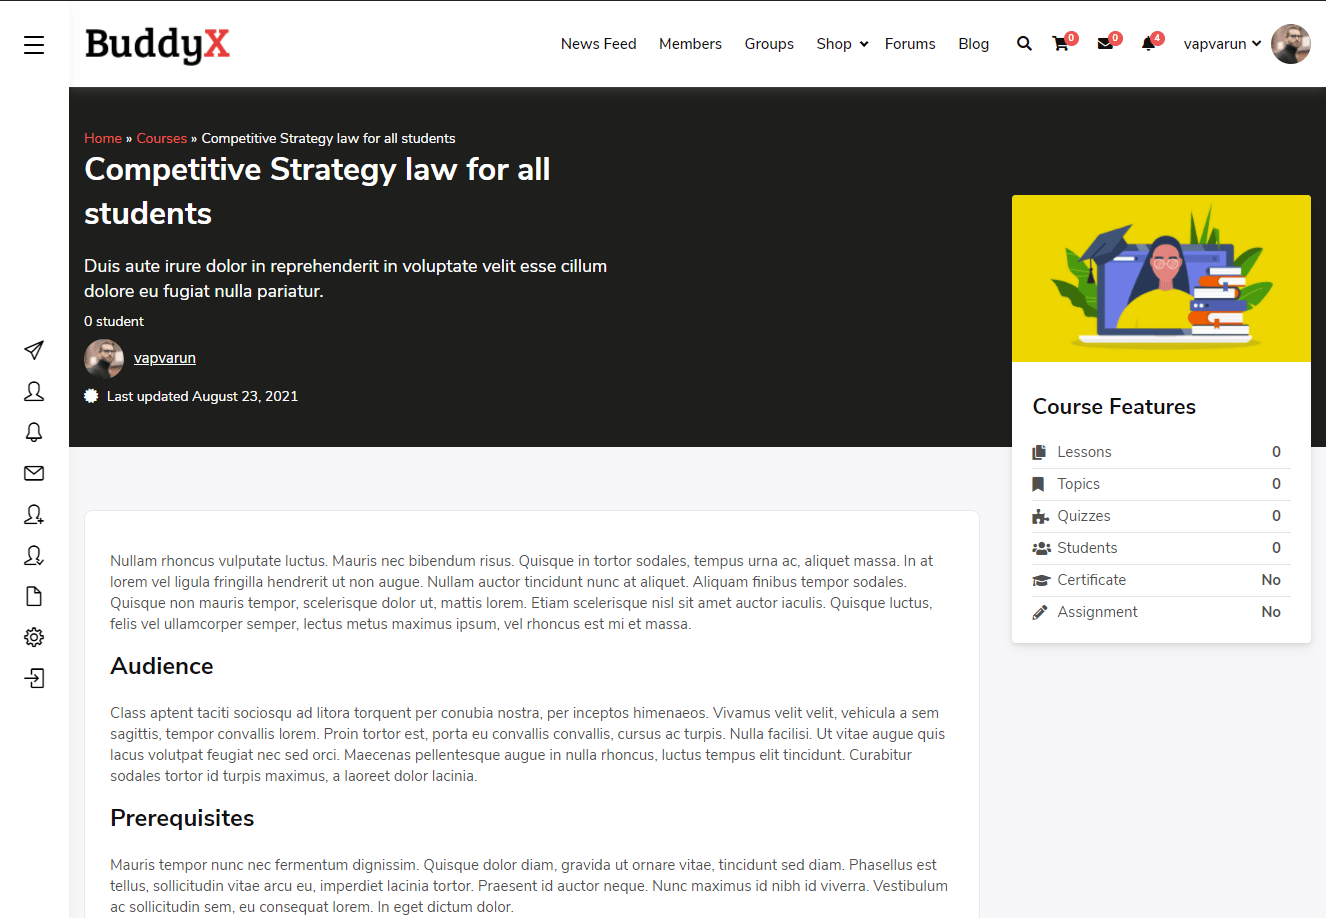Screen dimensions: 1326x918
Task: Open the messages envelope in header
Action: [1105, 44]
